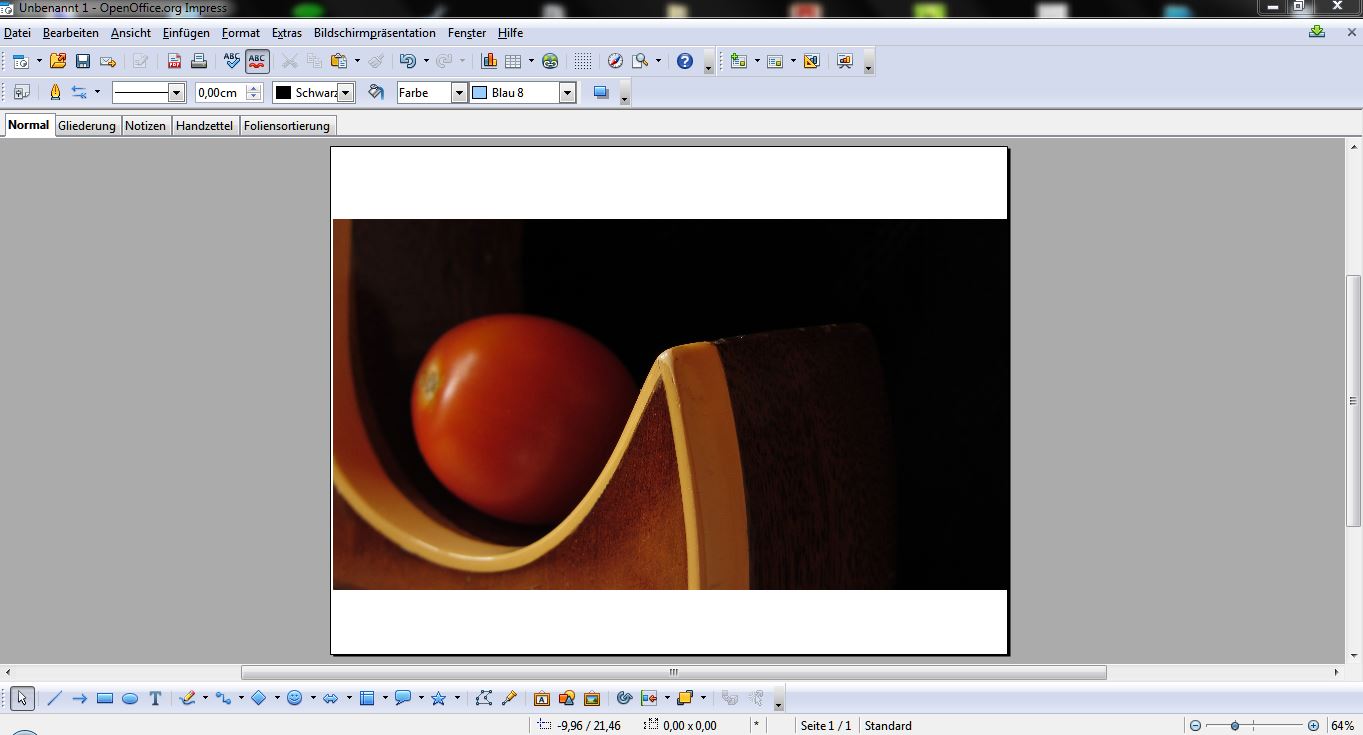The height and width of the screenshot is (735, 1363).
Task: Switch to the Notizen tab
Action: click(145, 126)
